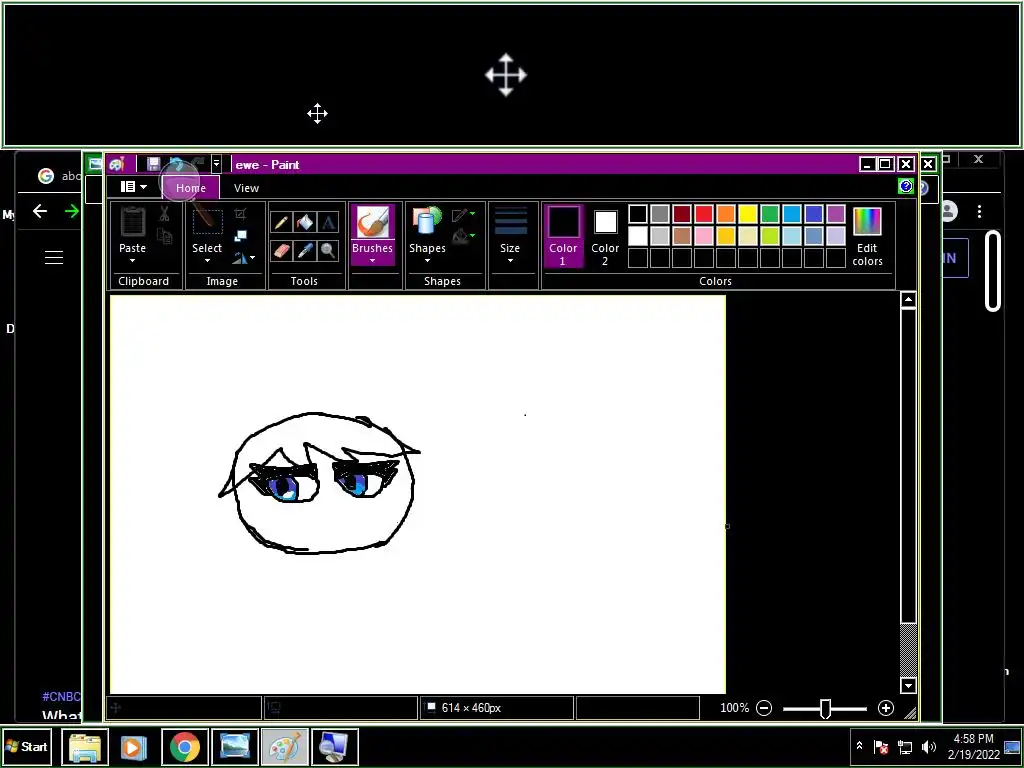Open Chrome from the taskbar

click(185, 747)
